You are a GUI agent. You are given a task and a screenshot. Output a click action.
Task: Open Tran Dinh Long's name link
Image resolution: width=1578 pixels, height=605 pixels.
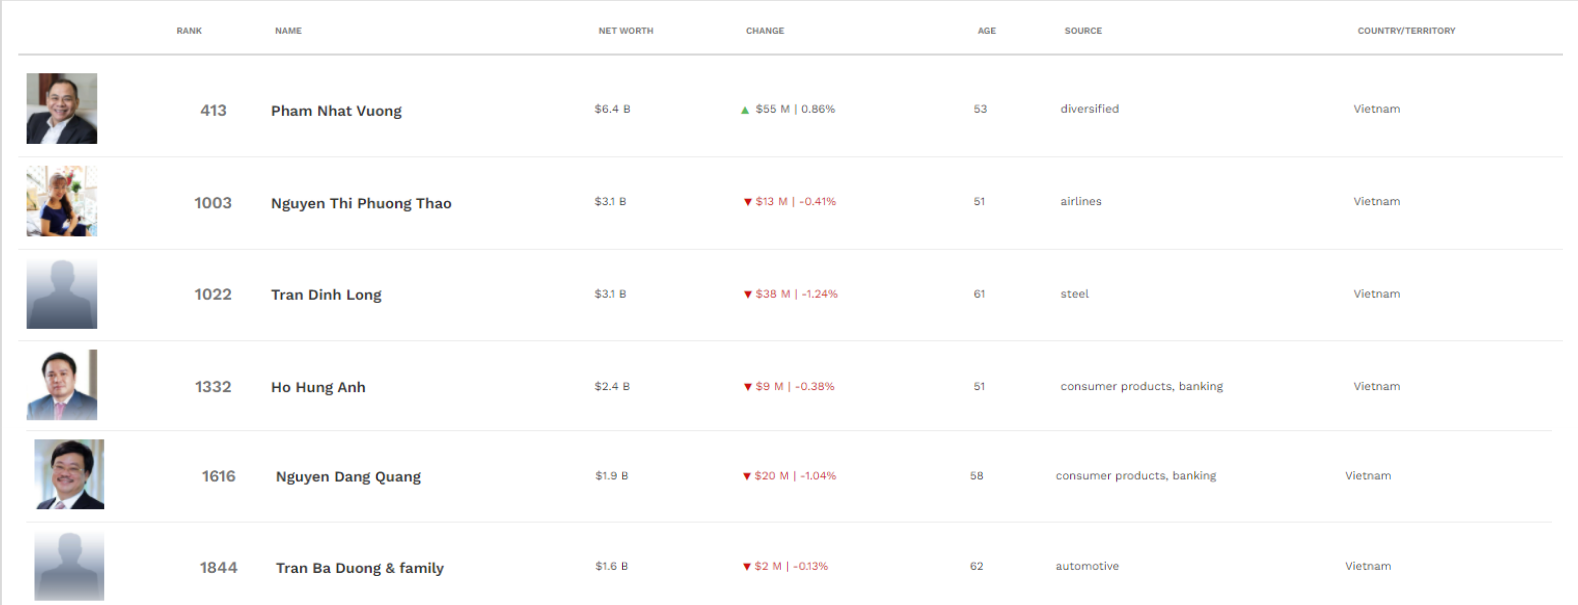326,295
